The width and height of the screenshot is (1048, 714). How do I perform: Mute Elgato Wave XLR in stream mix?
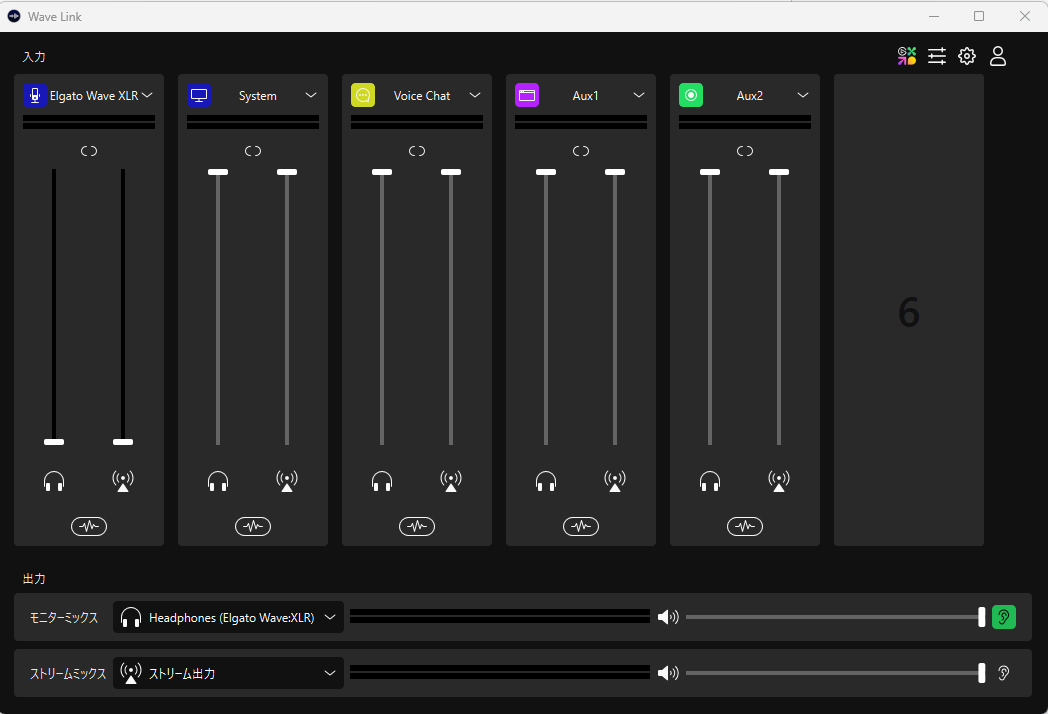point(123,481)
